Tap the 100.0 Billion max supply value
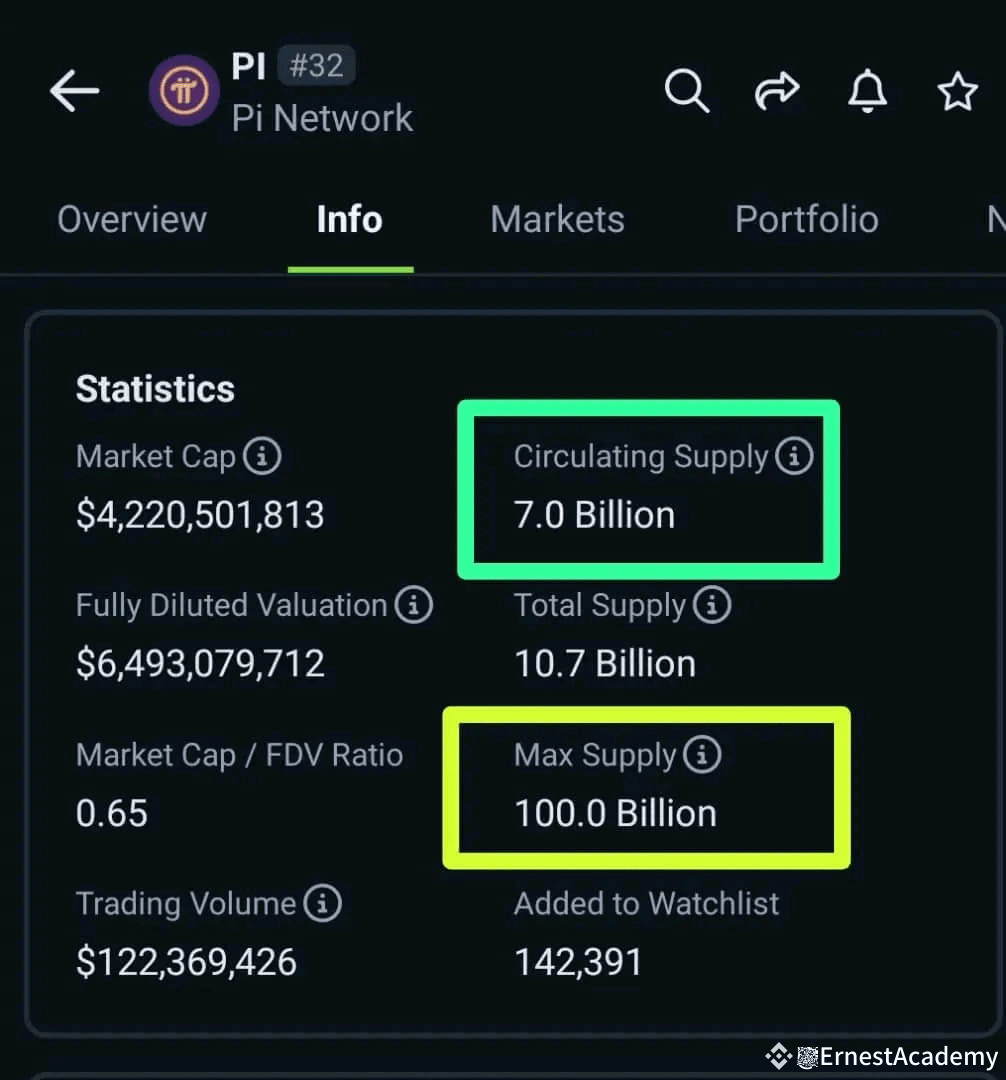Screen dimensions: 1006x1080 [616, 813]
